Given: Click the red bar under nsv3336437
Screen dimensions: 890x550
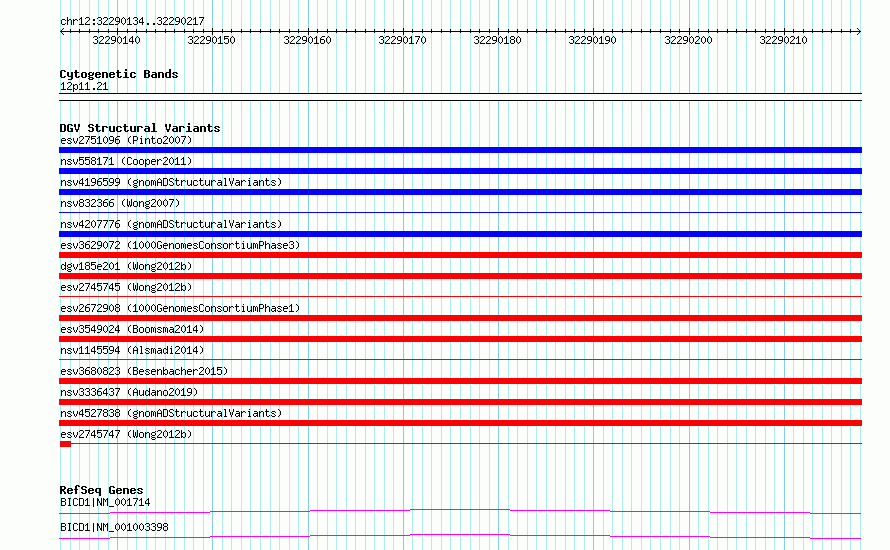Looking at the screenshot, I should point(460,402).
